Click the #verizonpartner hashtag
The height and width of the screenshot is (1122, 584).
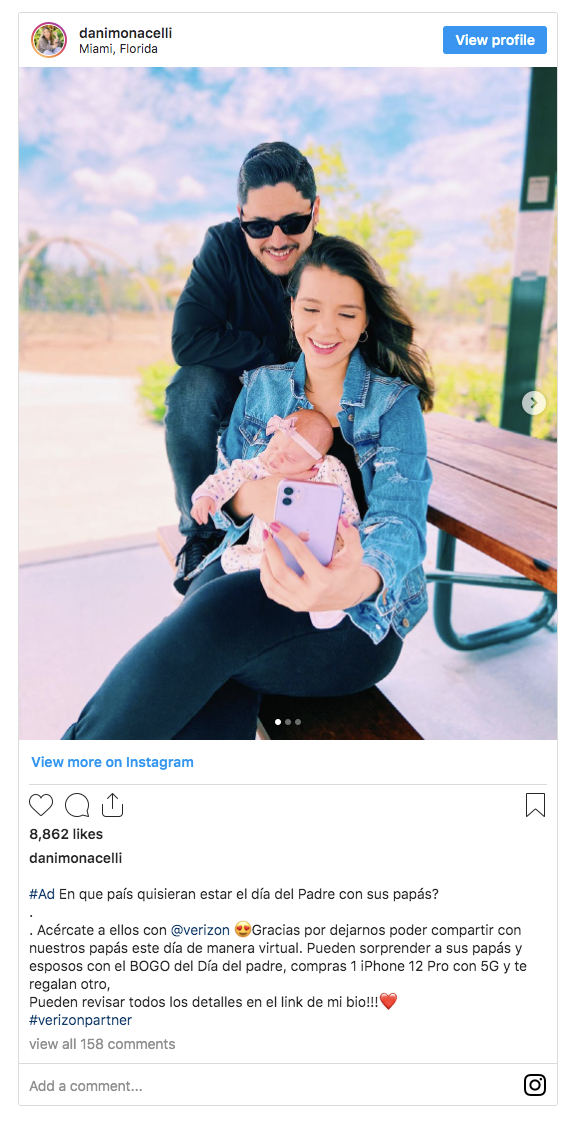80,1020
